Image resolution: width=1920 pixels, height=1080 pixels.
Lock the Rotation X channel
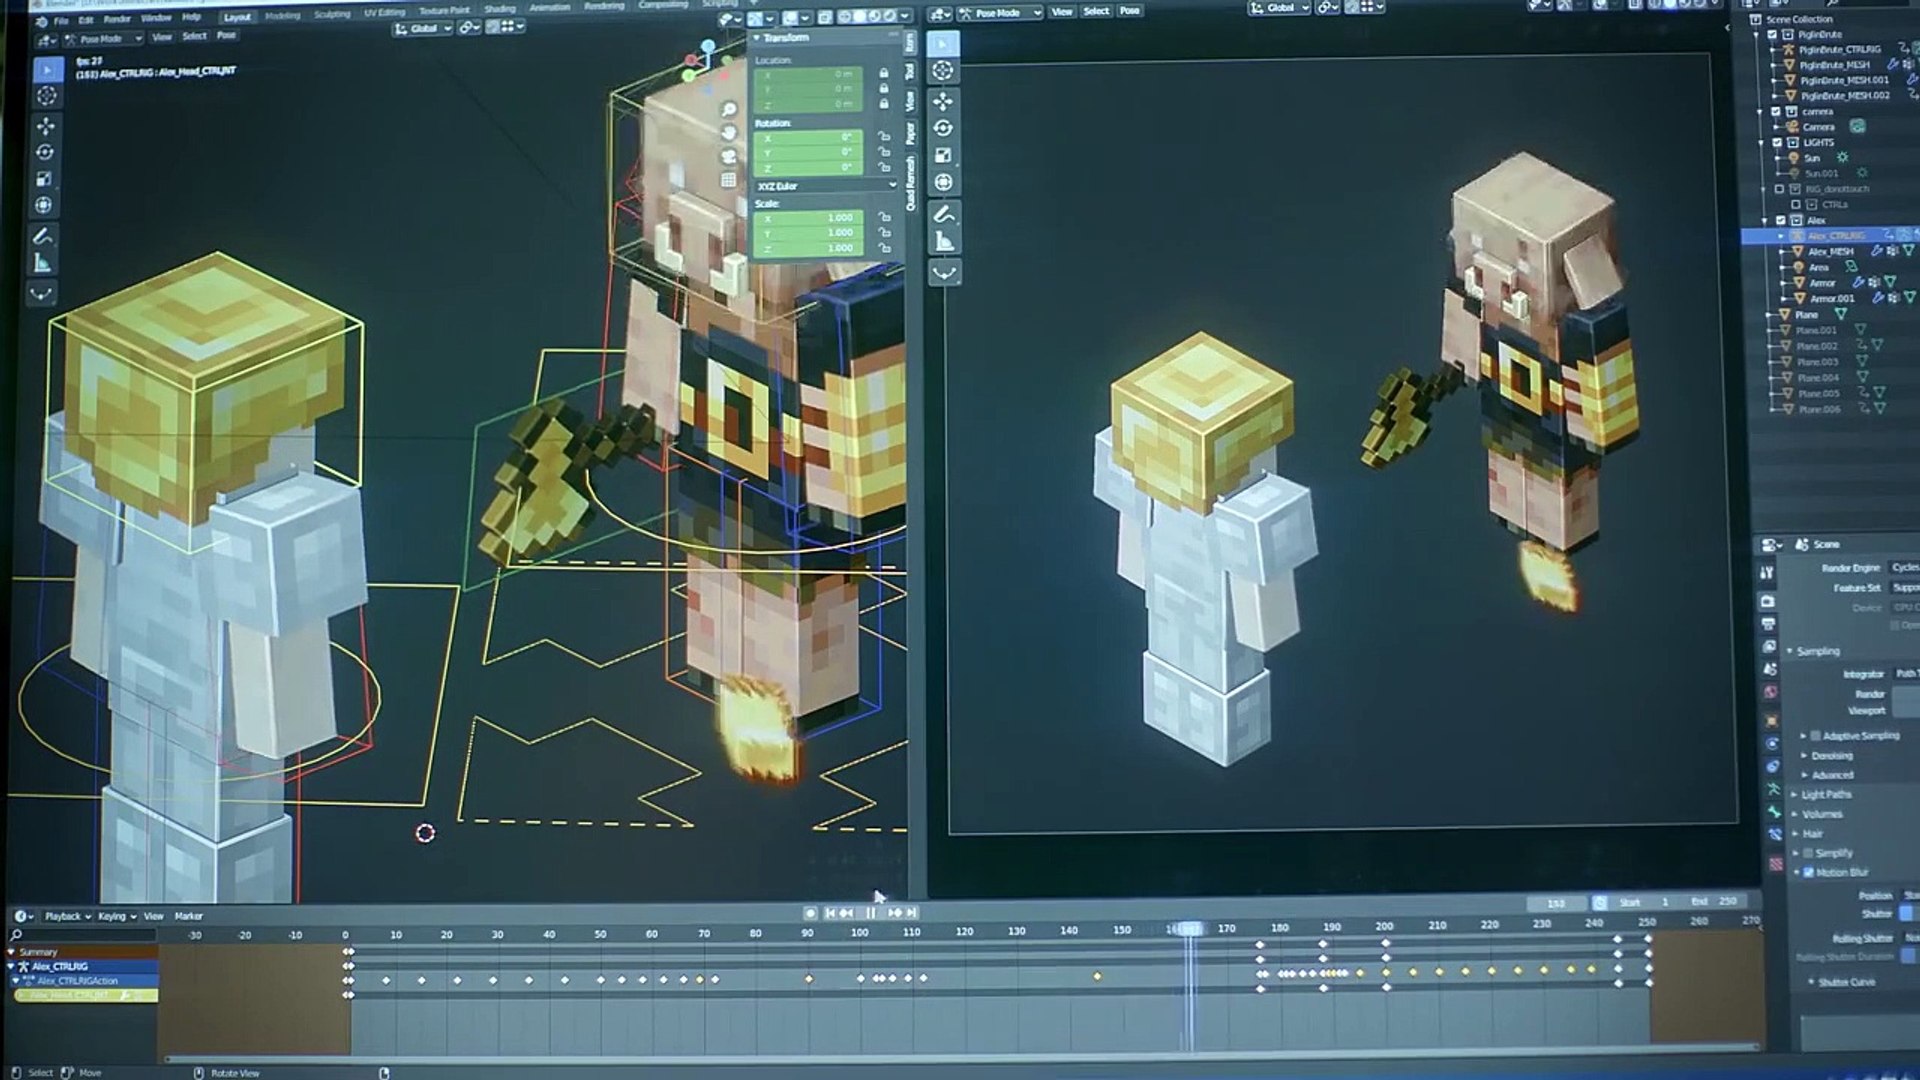coord(884,137)
